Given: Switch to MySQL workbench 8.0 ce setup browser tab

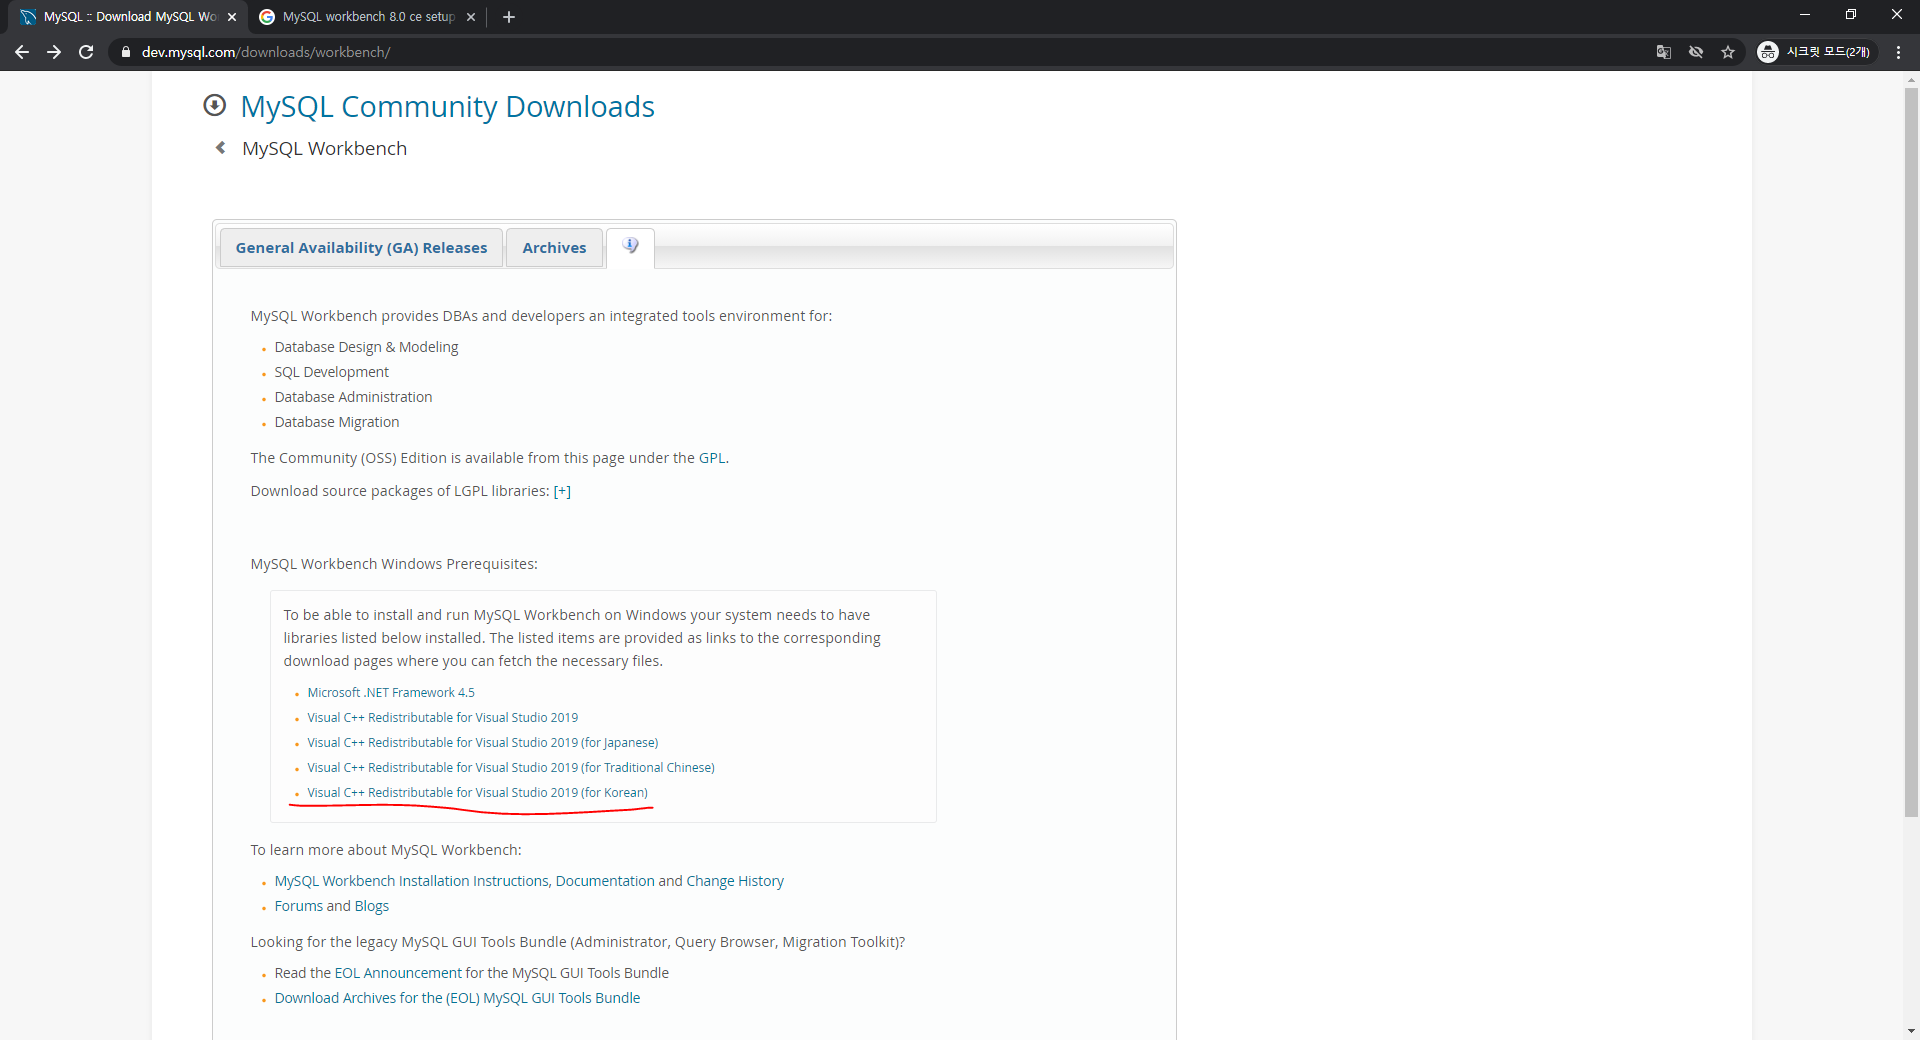Looking at the screenshot, I should pos(367,17).
